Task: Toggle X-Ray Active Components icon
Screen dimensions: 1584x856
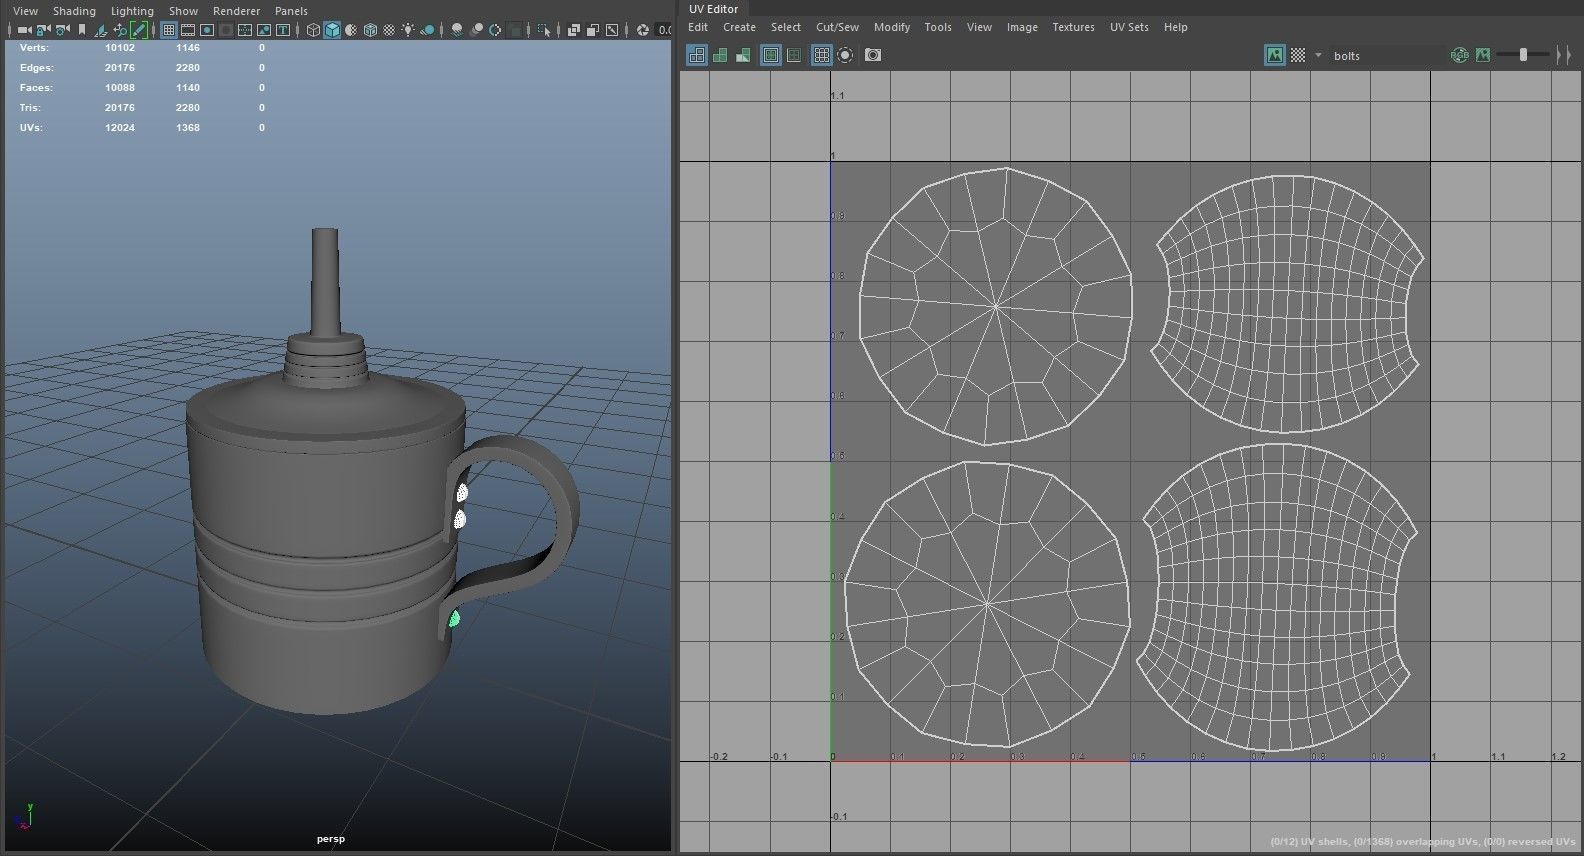Action: click(x=593, y=30)
